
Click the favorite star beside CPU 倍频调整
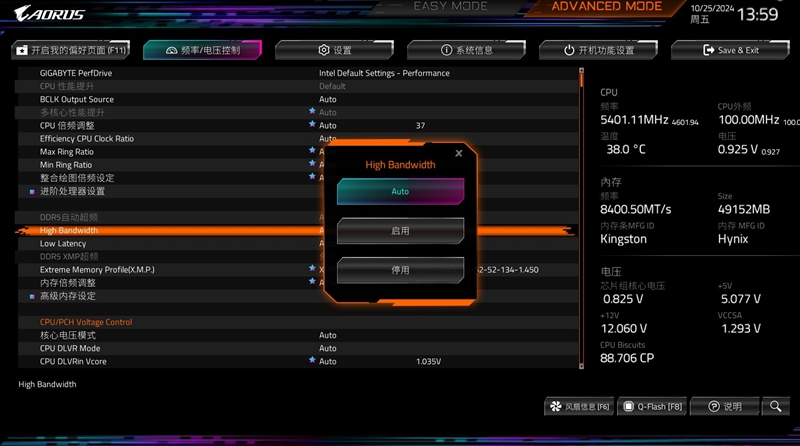coord(312,125)
